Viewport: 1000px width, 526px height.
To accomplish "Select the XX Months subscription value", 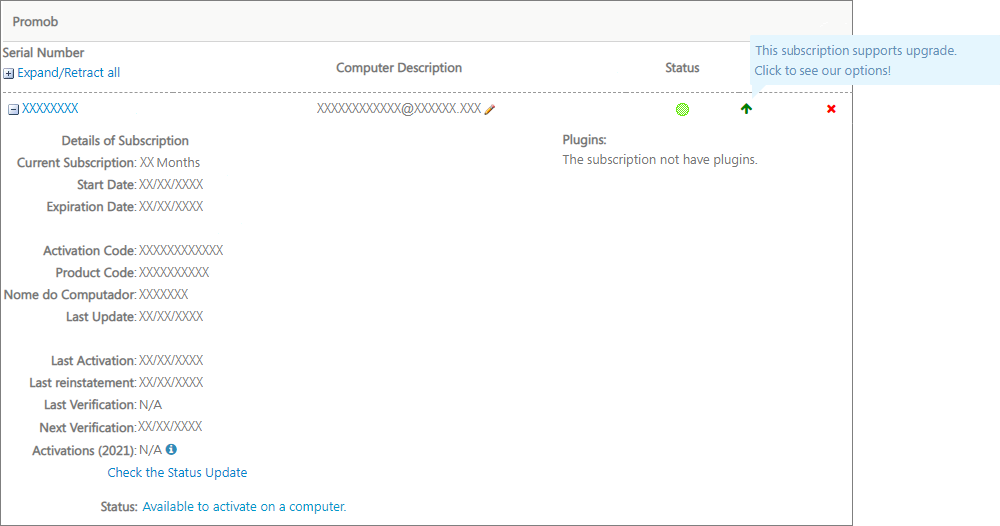I will 170,163.
